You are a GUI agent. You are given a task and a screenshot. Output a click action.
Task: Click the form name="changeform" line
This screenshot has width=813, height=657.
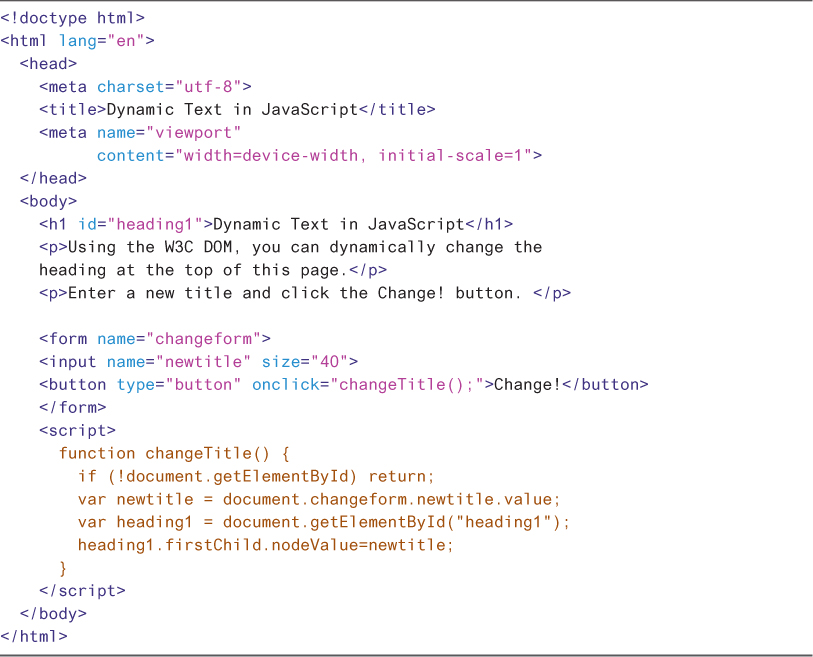pos(155,339)
